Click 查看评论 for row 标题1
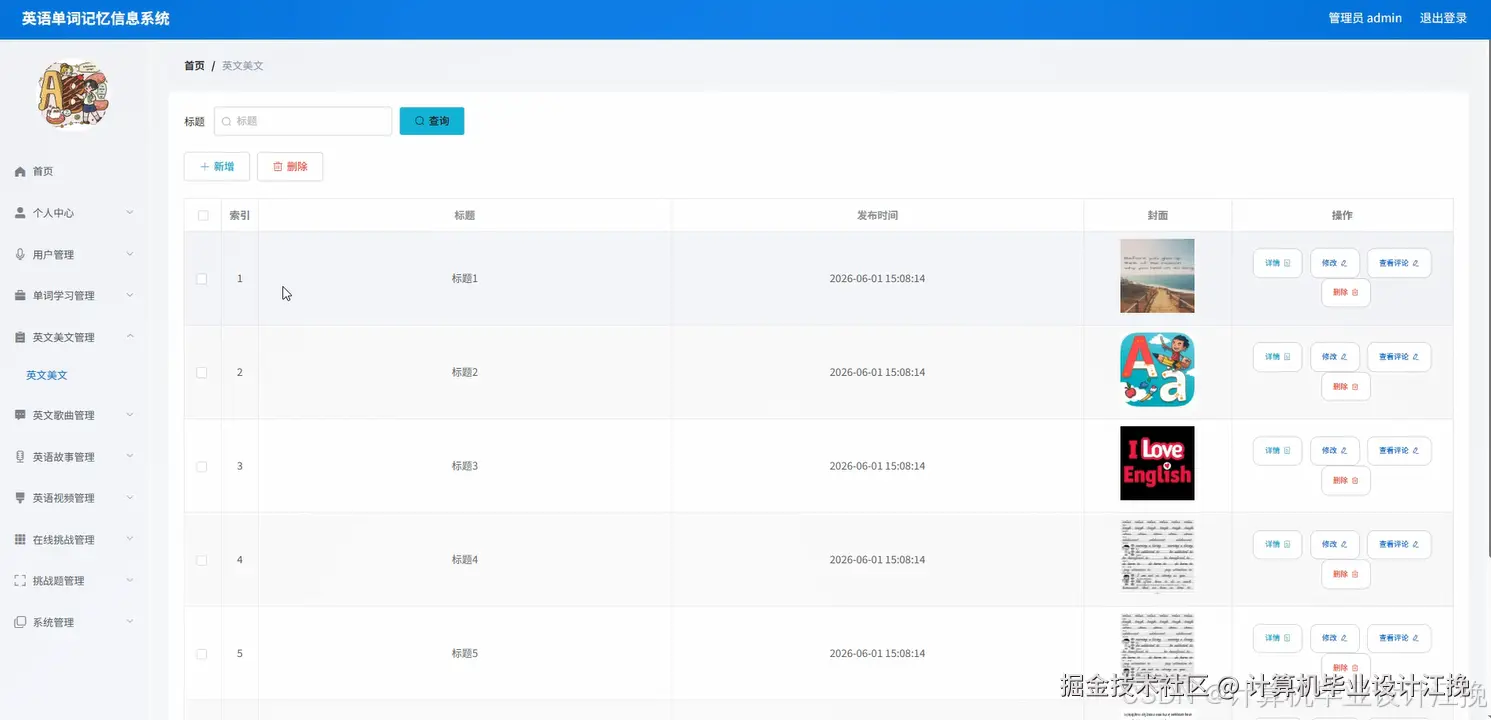Image resolution: width=1491 pixels, height=720 pixels. 1399,263
